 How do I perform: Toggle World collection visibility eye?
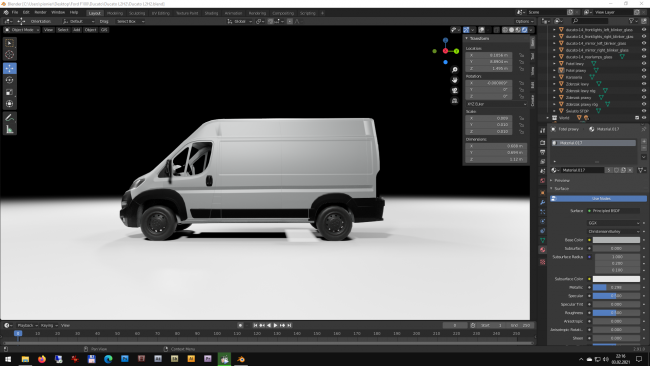coord(644,118)
